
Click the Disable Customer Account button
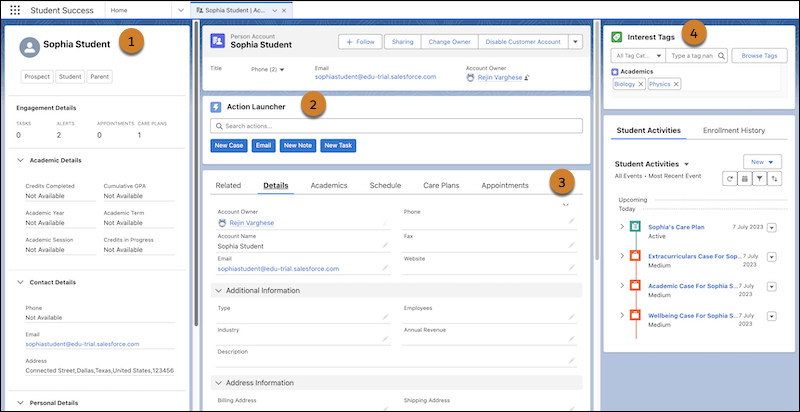coord(523,42)
